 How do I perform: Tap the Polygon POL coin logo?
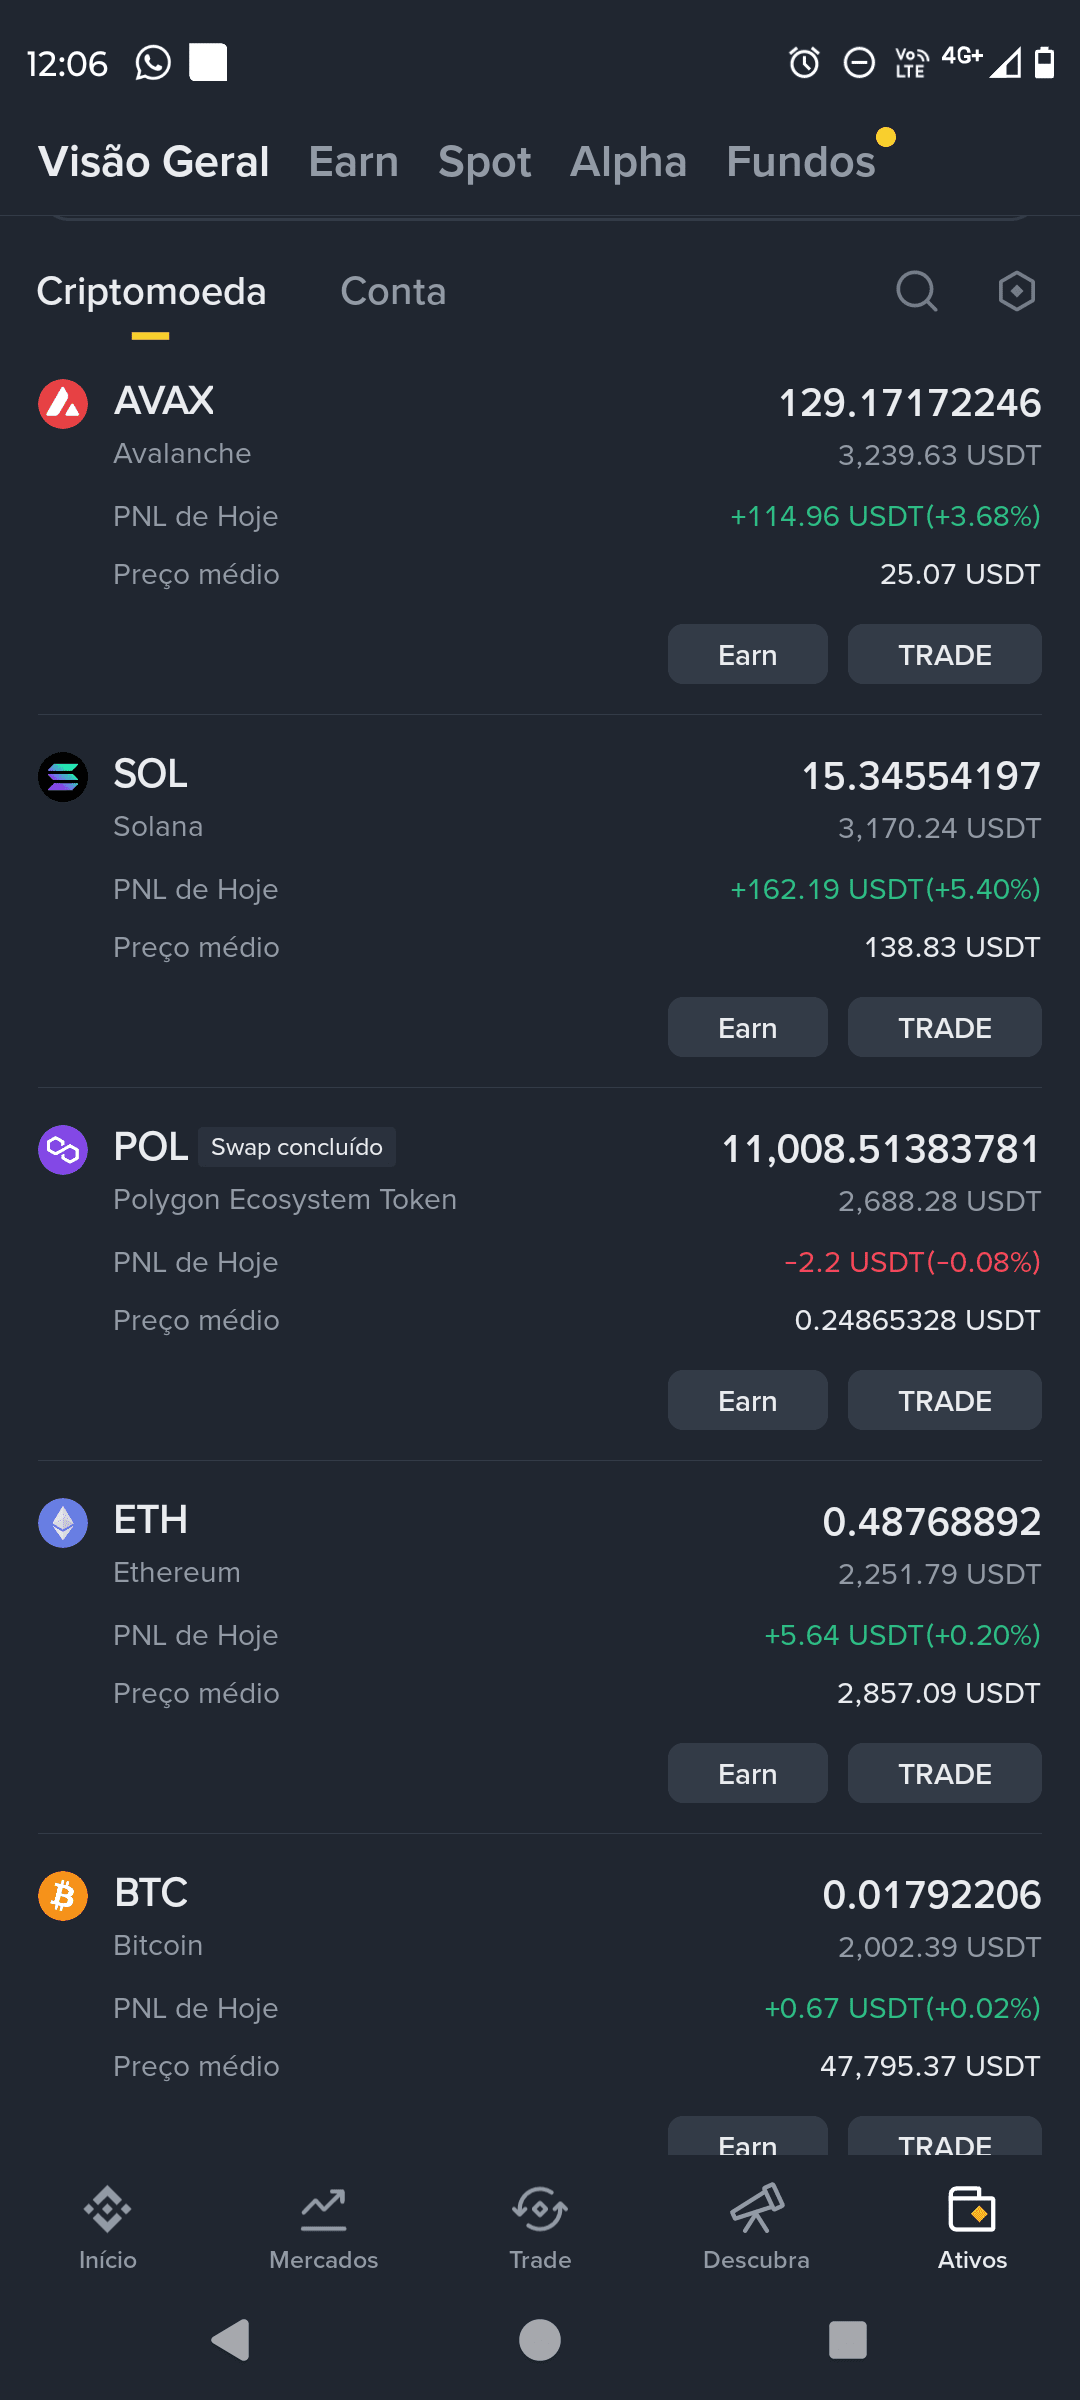(x=63, y=1150)
